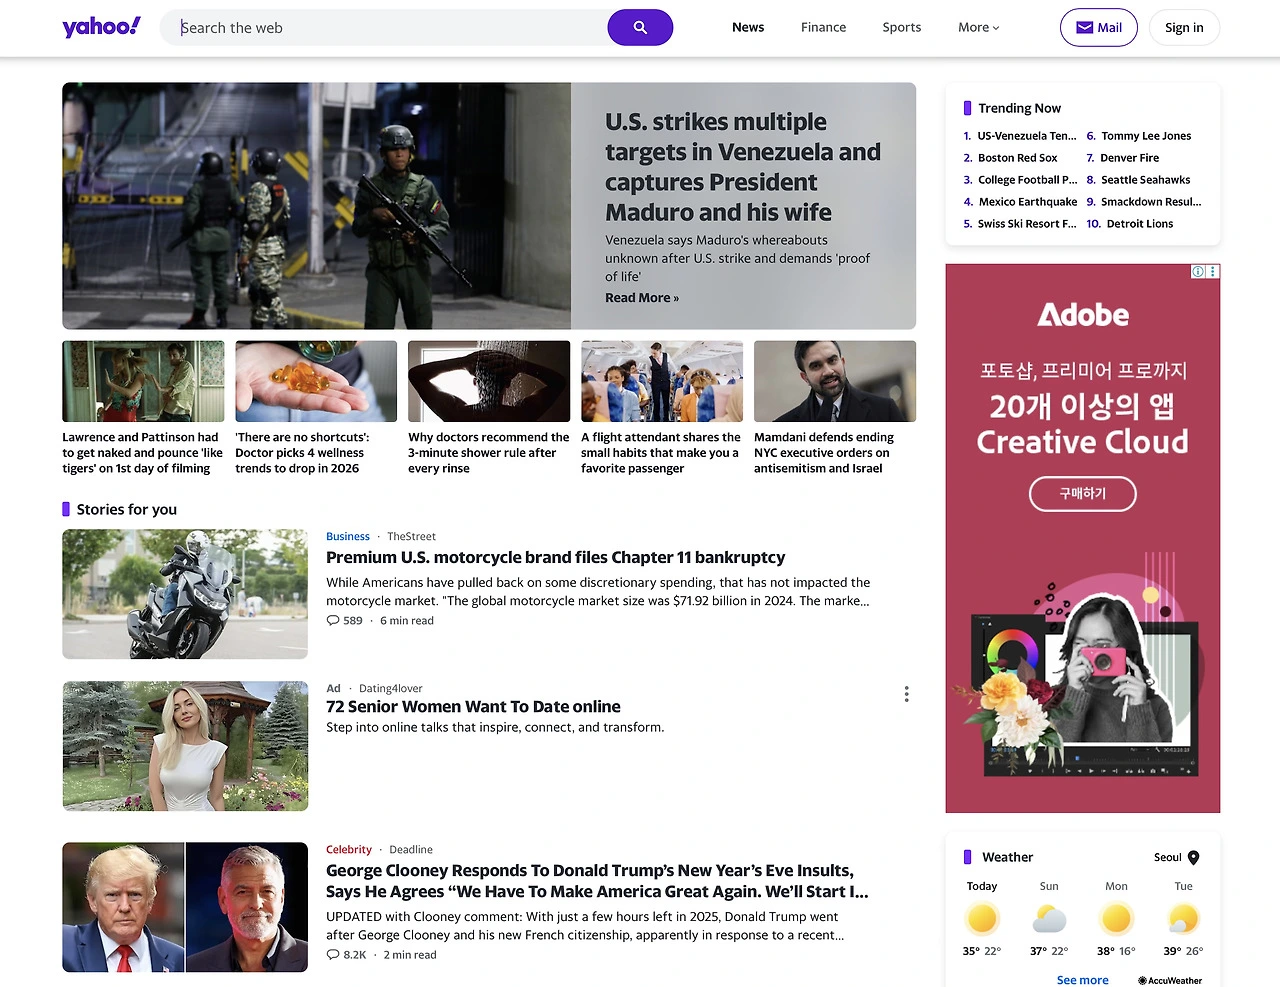Open trending topic US-Venezuela Ten...
This screenshot has width=1280, height=987.
point(1027,136)
